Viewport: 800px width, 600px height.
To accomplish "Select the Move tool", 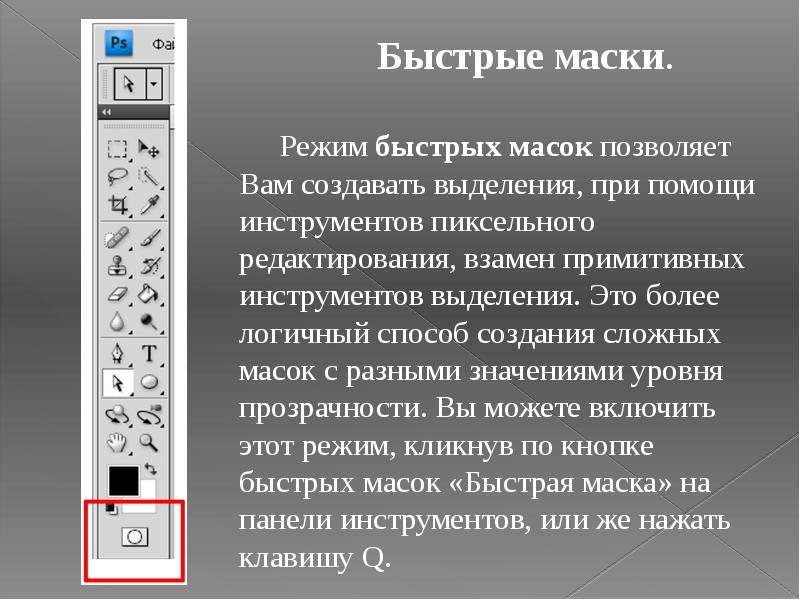I will pos(149,149).
